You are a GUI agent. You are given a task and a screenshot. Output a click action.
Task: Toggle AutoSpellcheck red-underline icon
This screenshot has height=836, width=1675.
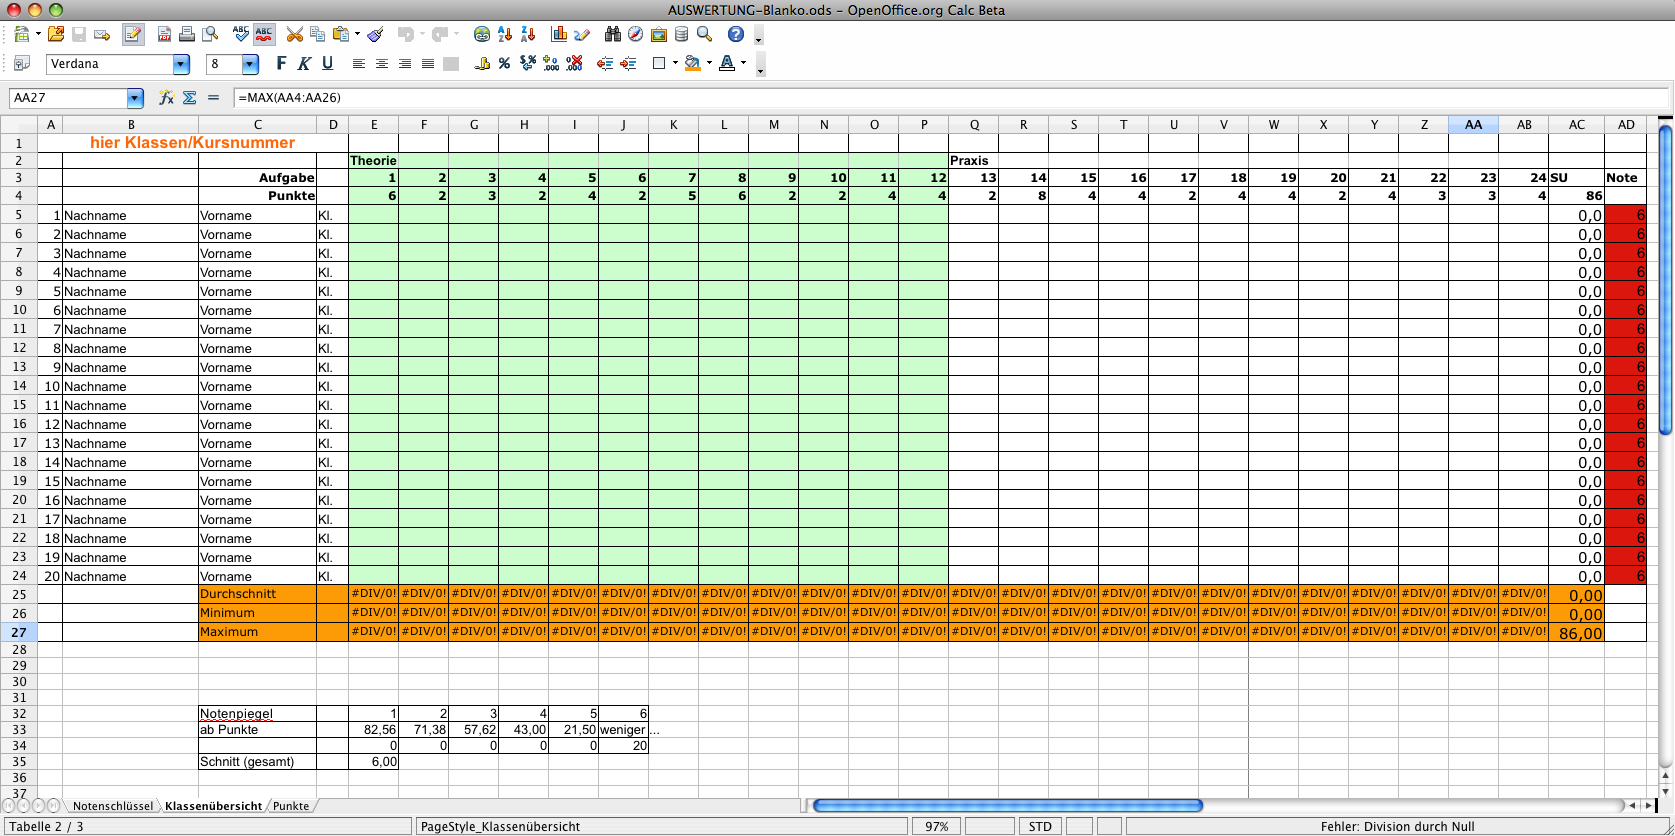pyautogui.click(x=264, y=34)
